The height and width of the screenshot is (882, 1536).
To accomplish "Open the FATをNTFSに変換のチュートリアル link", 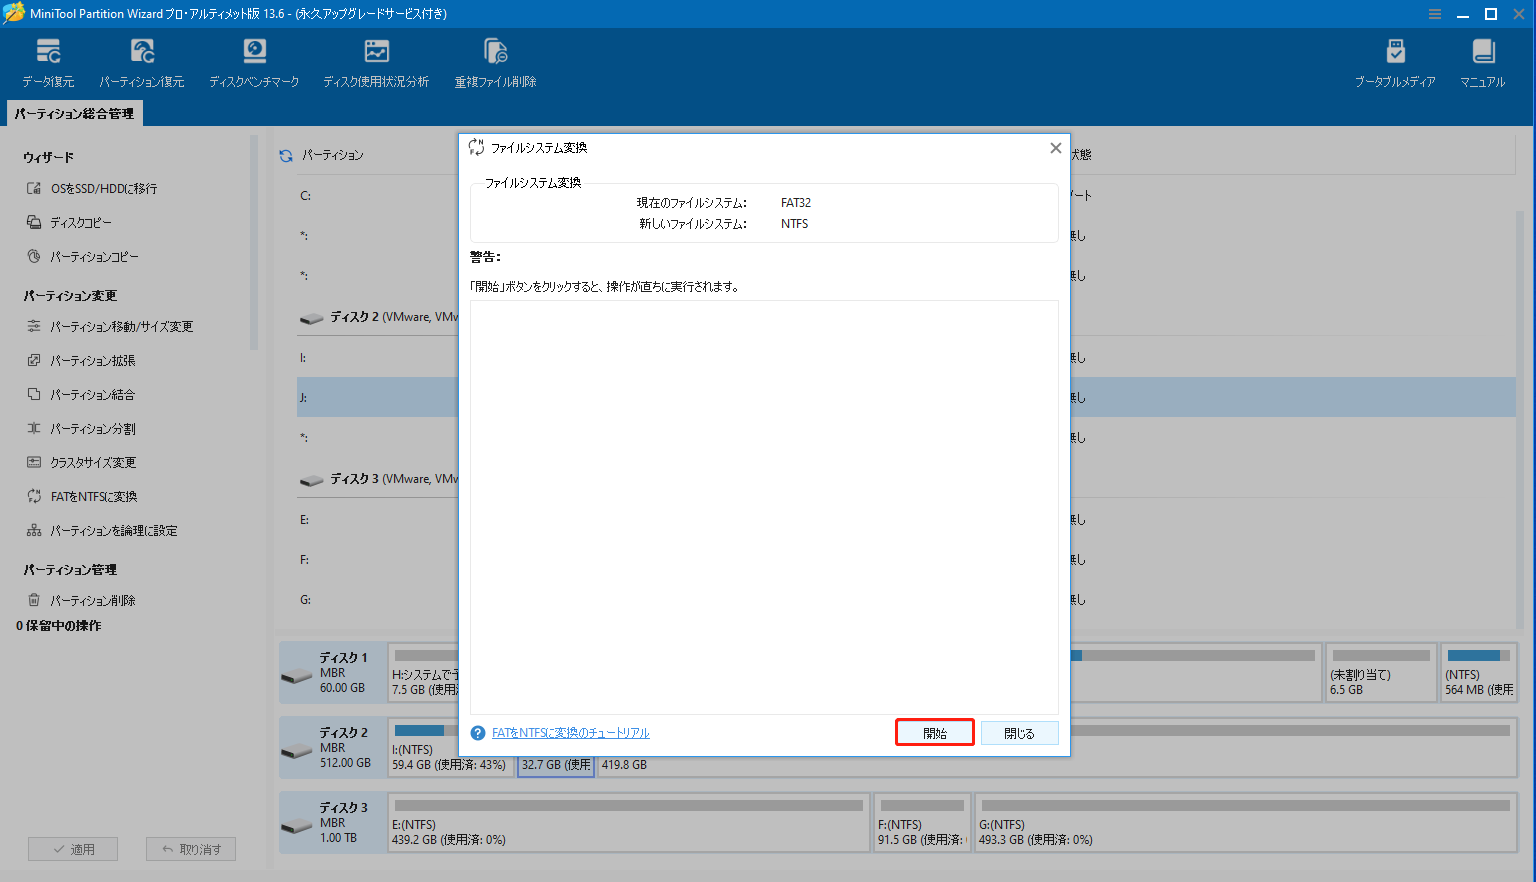I will [x=570, y=733].
